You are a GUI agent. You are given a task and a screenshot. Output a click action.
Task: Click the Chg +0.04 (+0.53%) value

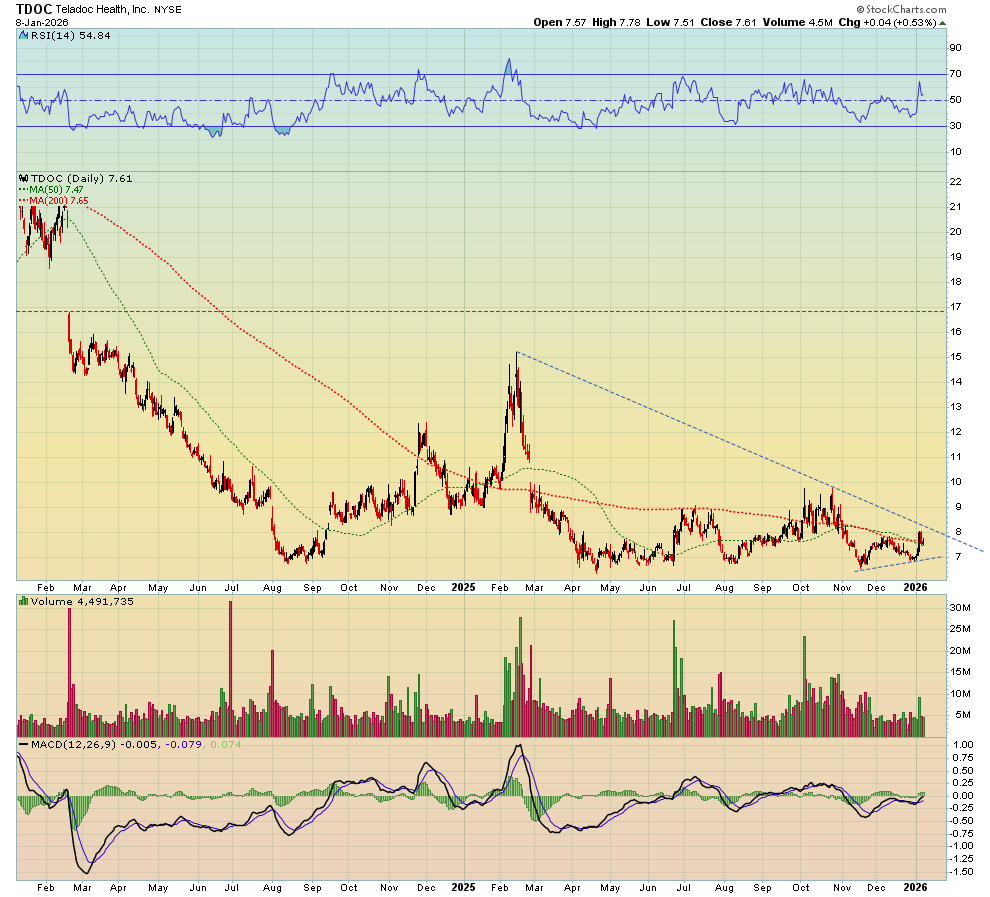(x=887, y=23)
